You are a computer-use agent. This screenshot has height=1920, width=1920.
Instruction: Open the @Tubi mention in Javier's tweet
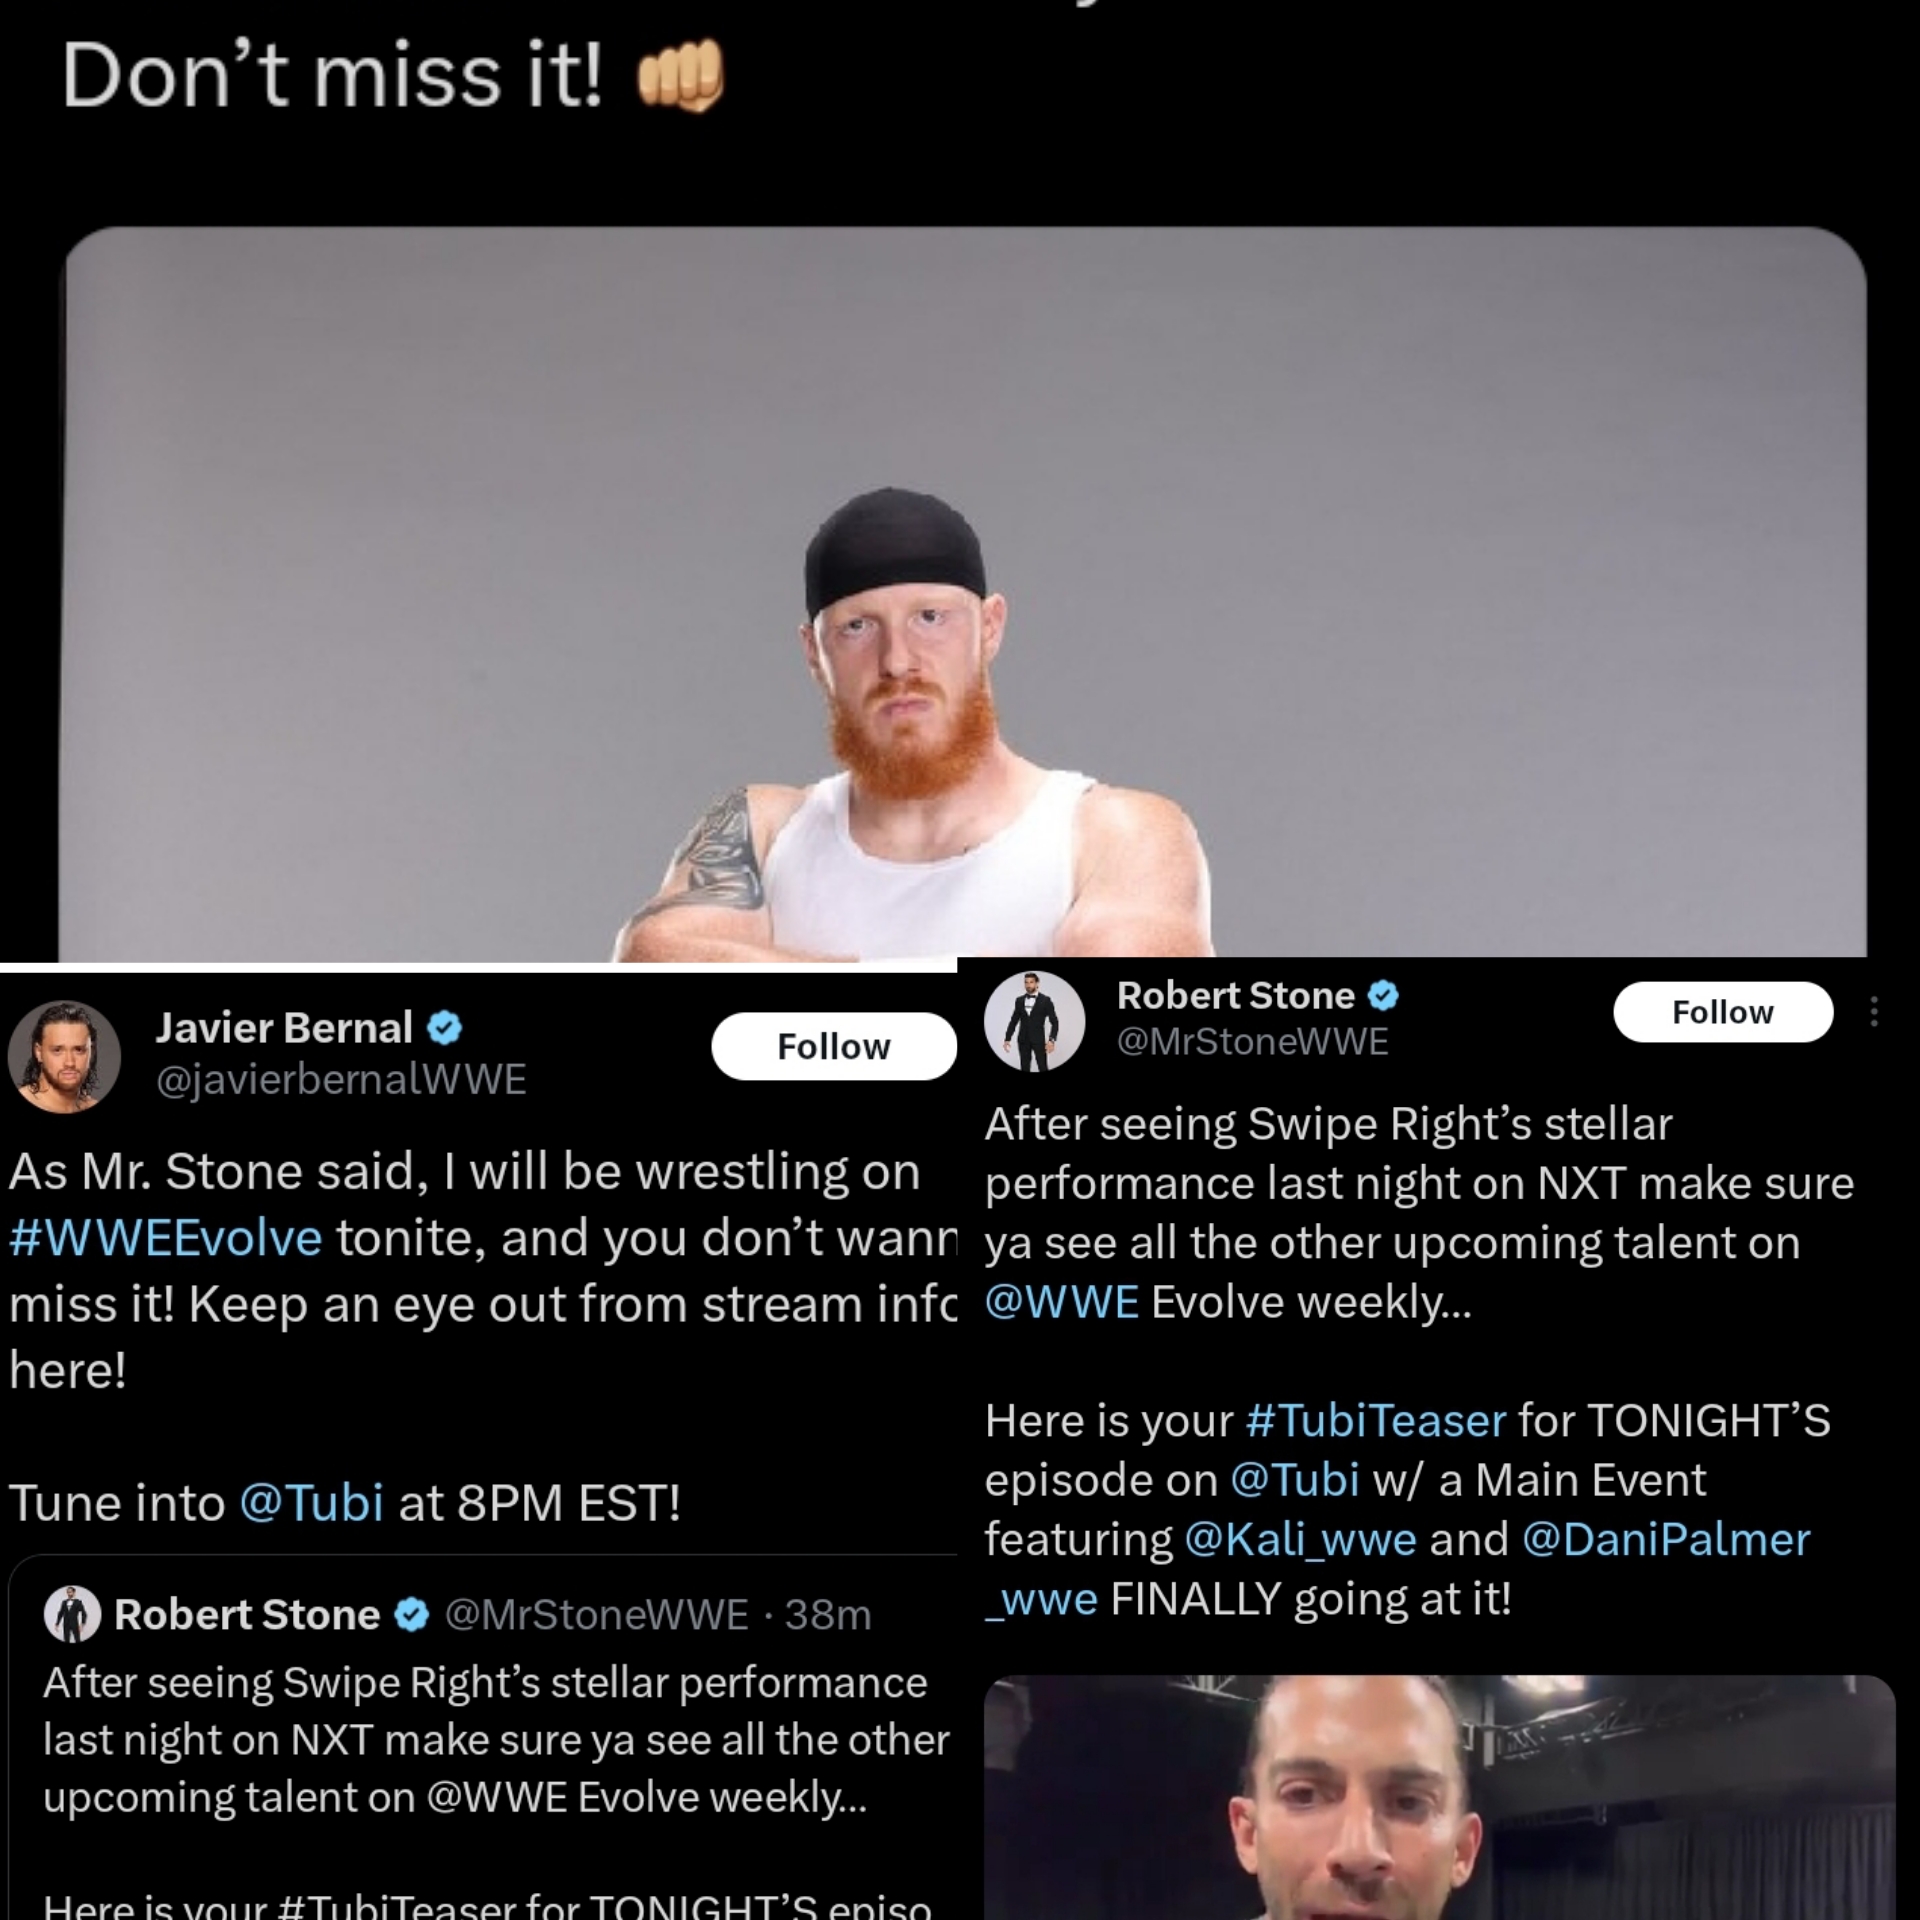tap(311, 1503)
